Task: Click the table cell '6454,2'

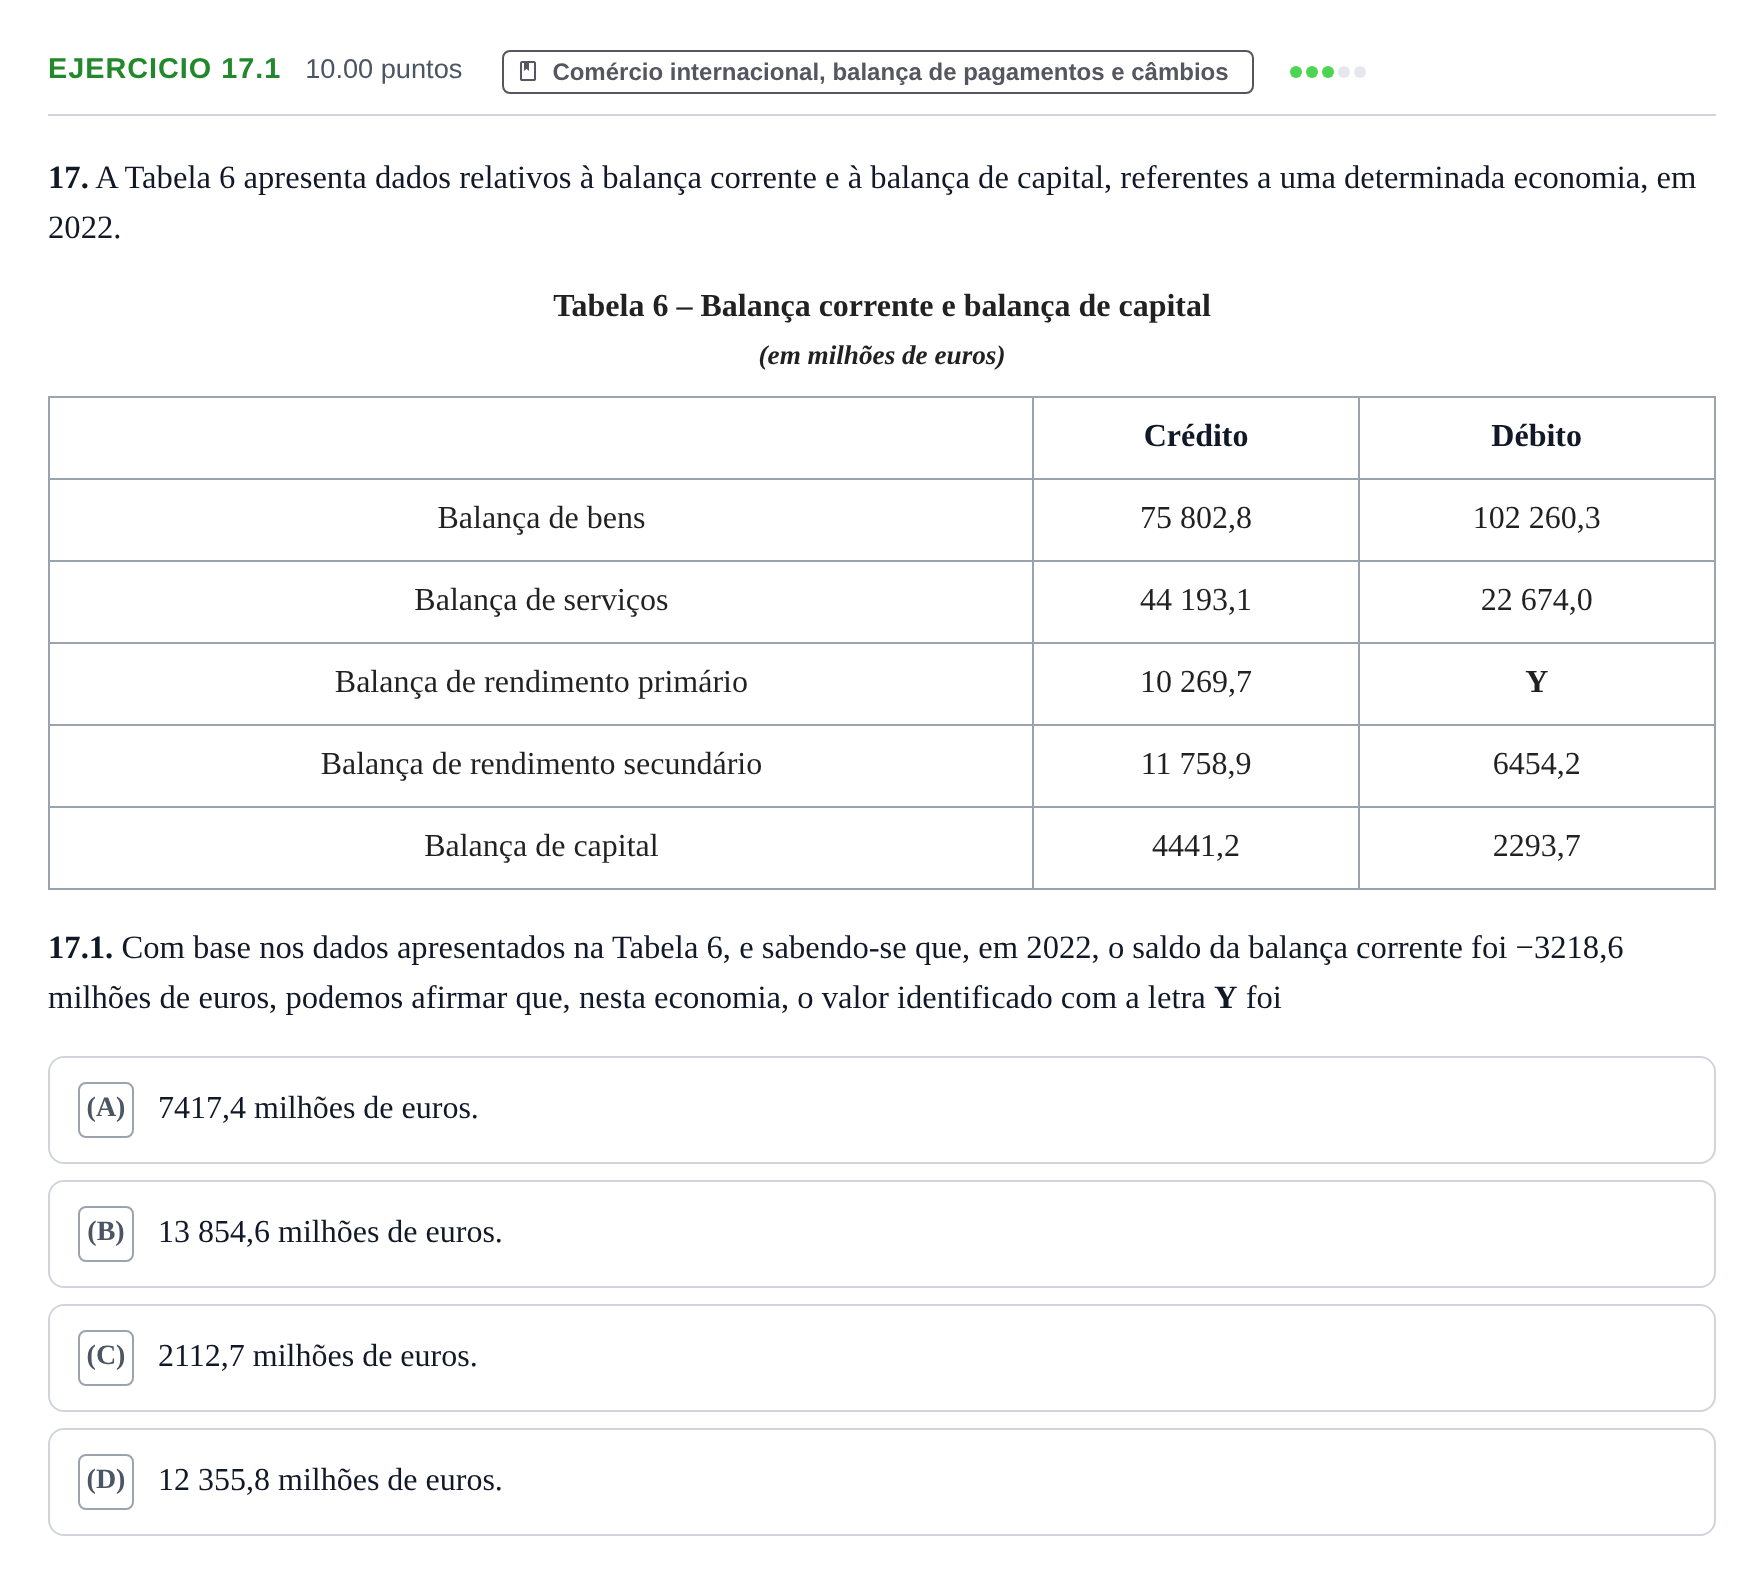Action: (1536, 764)
